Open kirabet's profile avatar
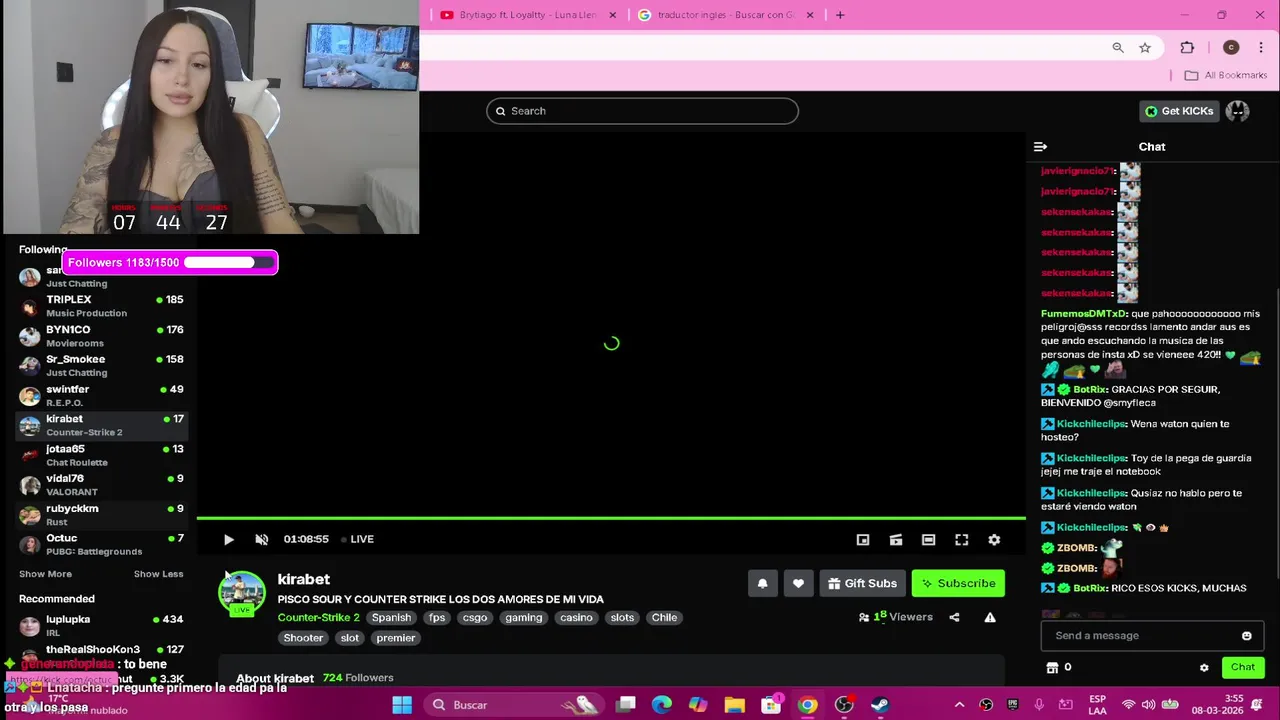Screen dimensions: 1280x720 [x=242, y=592]
